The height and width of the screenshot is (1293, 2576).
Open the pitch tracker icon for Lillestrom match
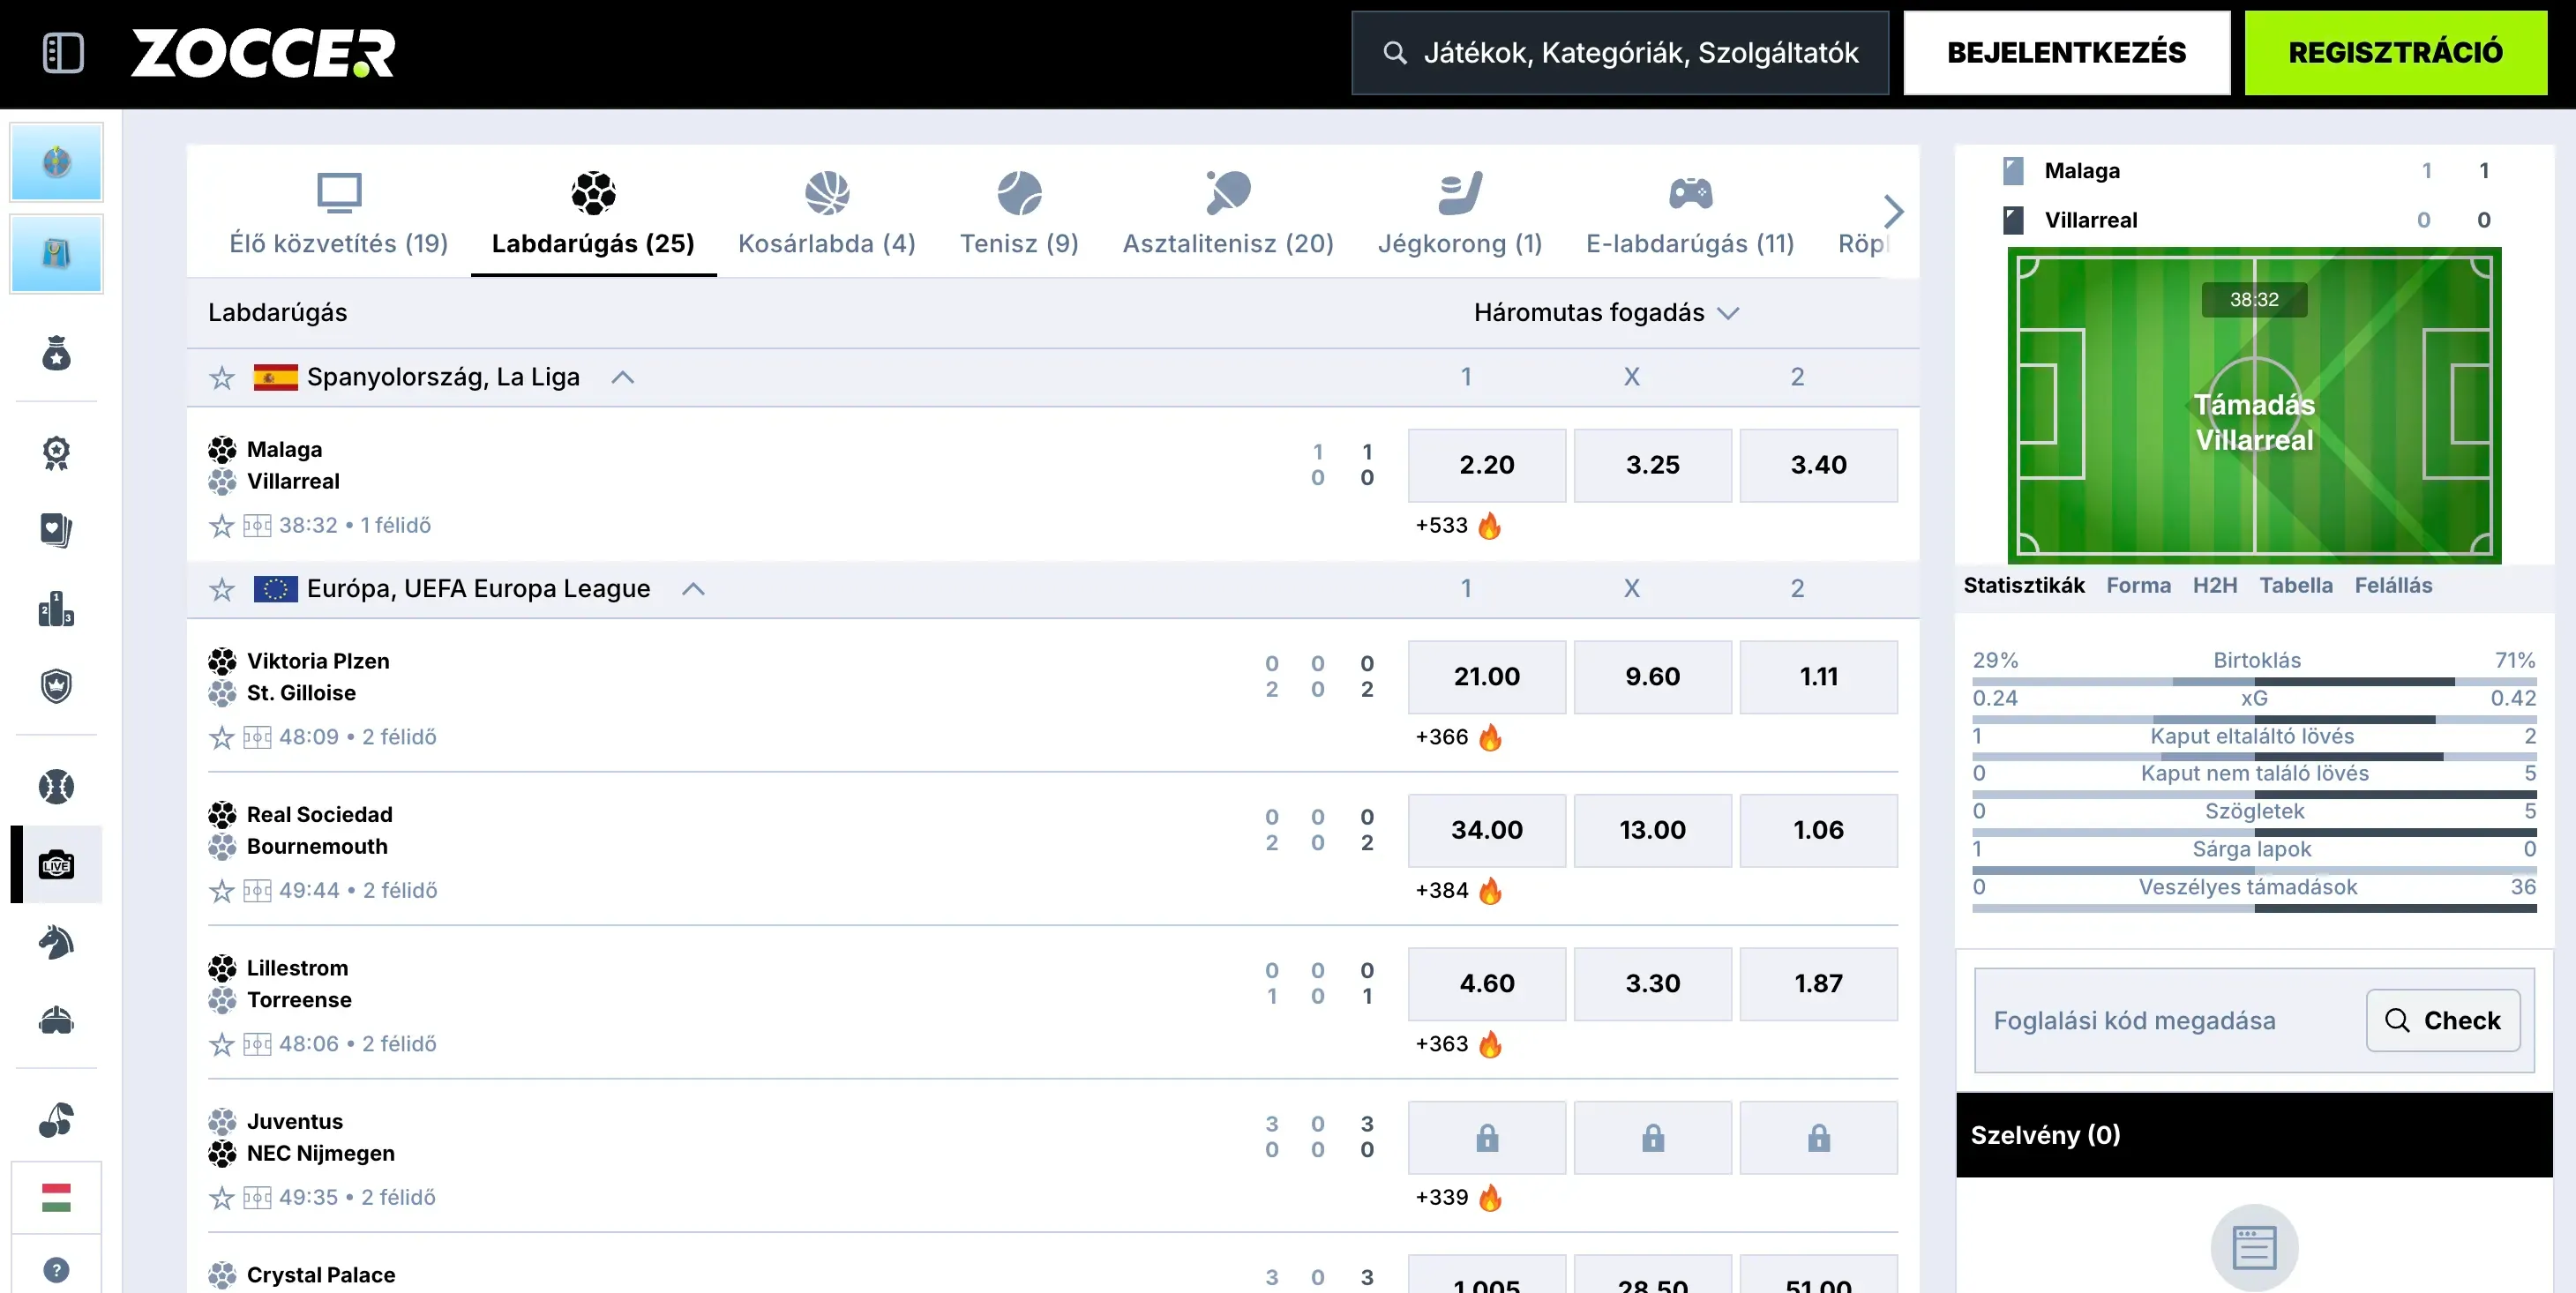257,1045
